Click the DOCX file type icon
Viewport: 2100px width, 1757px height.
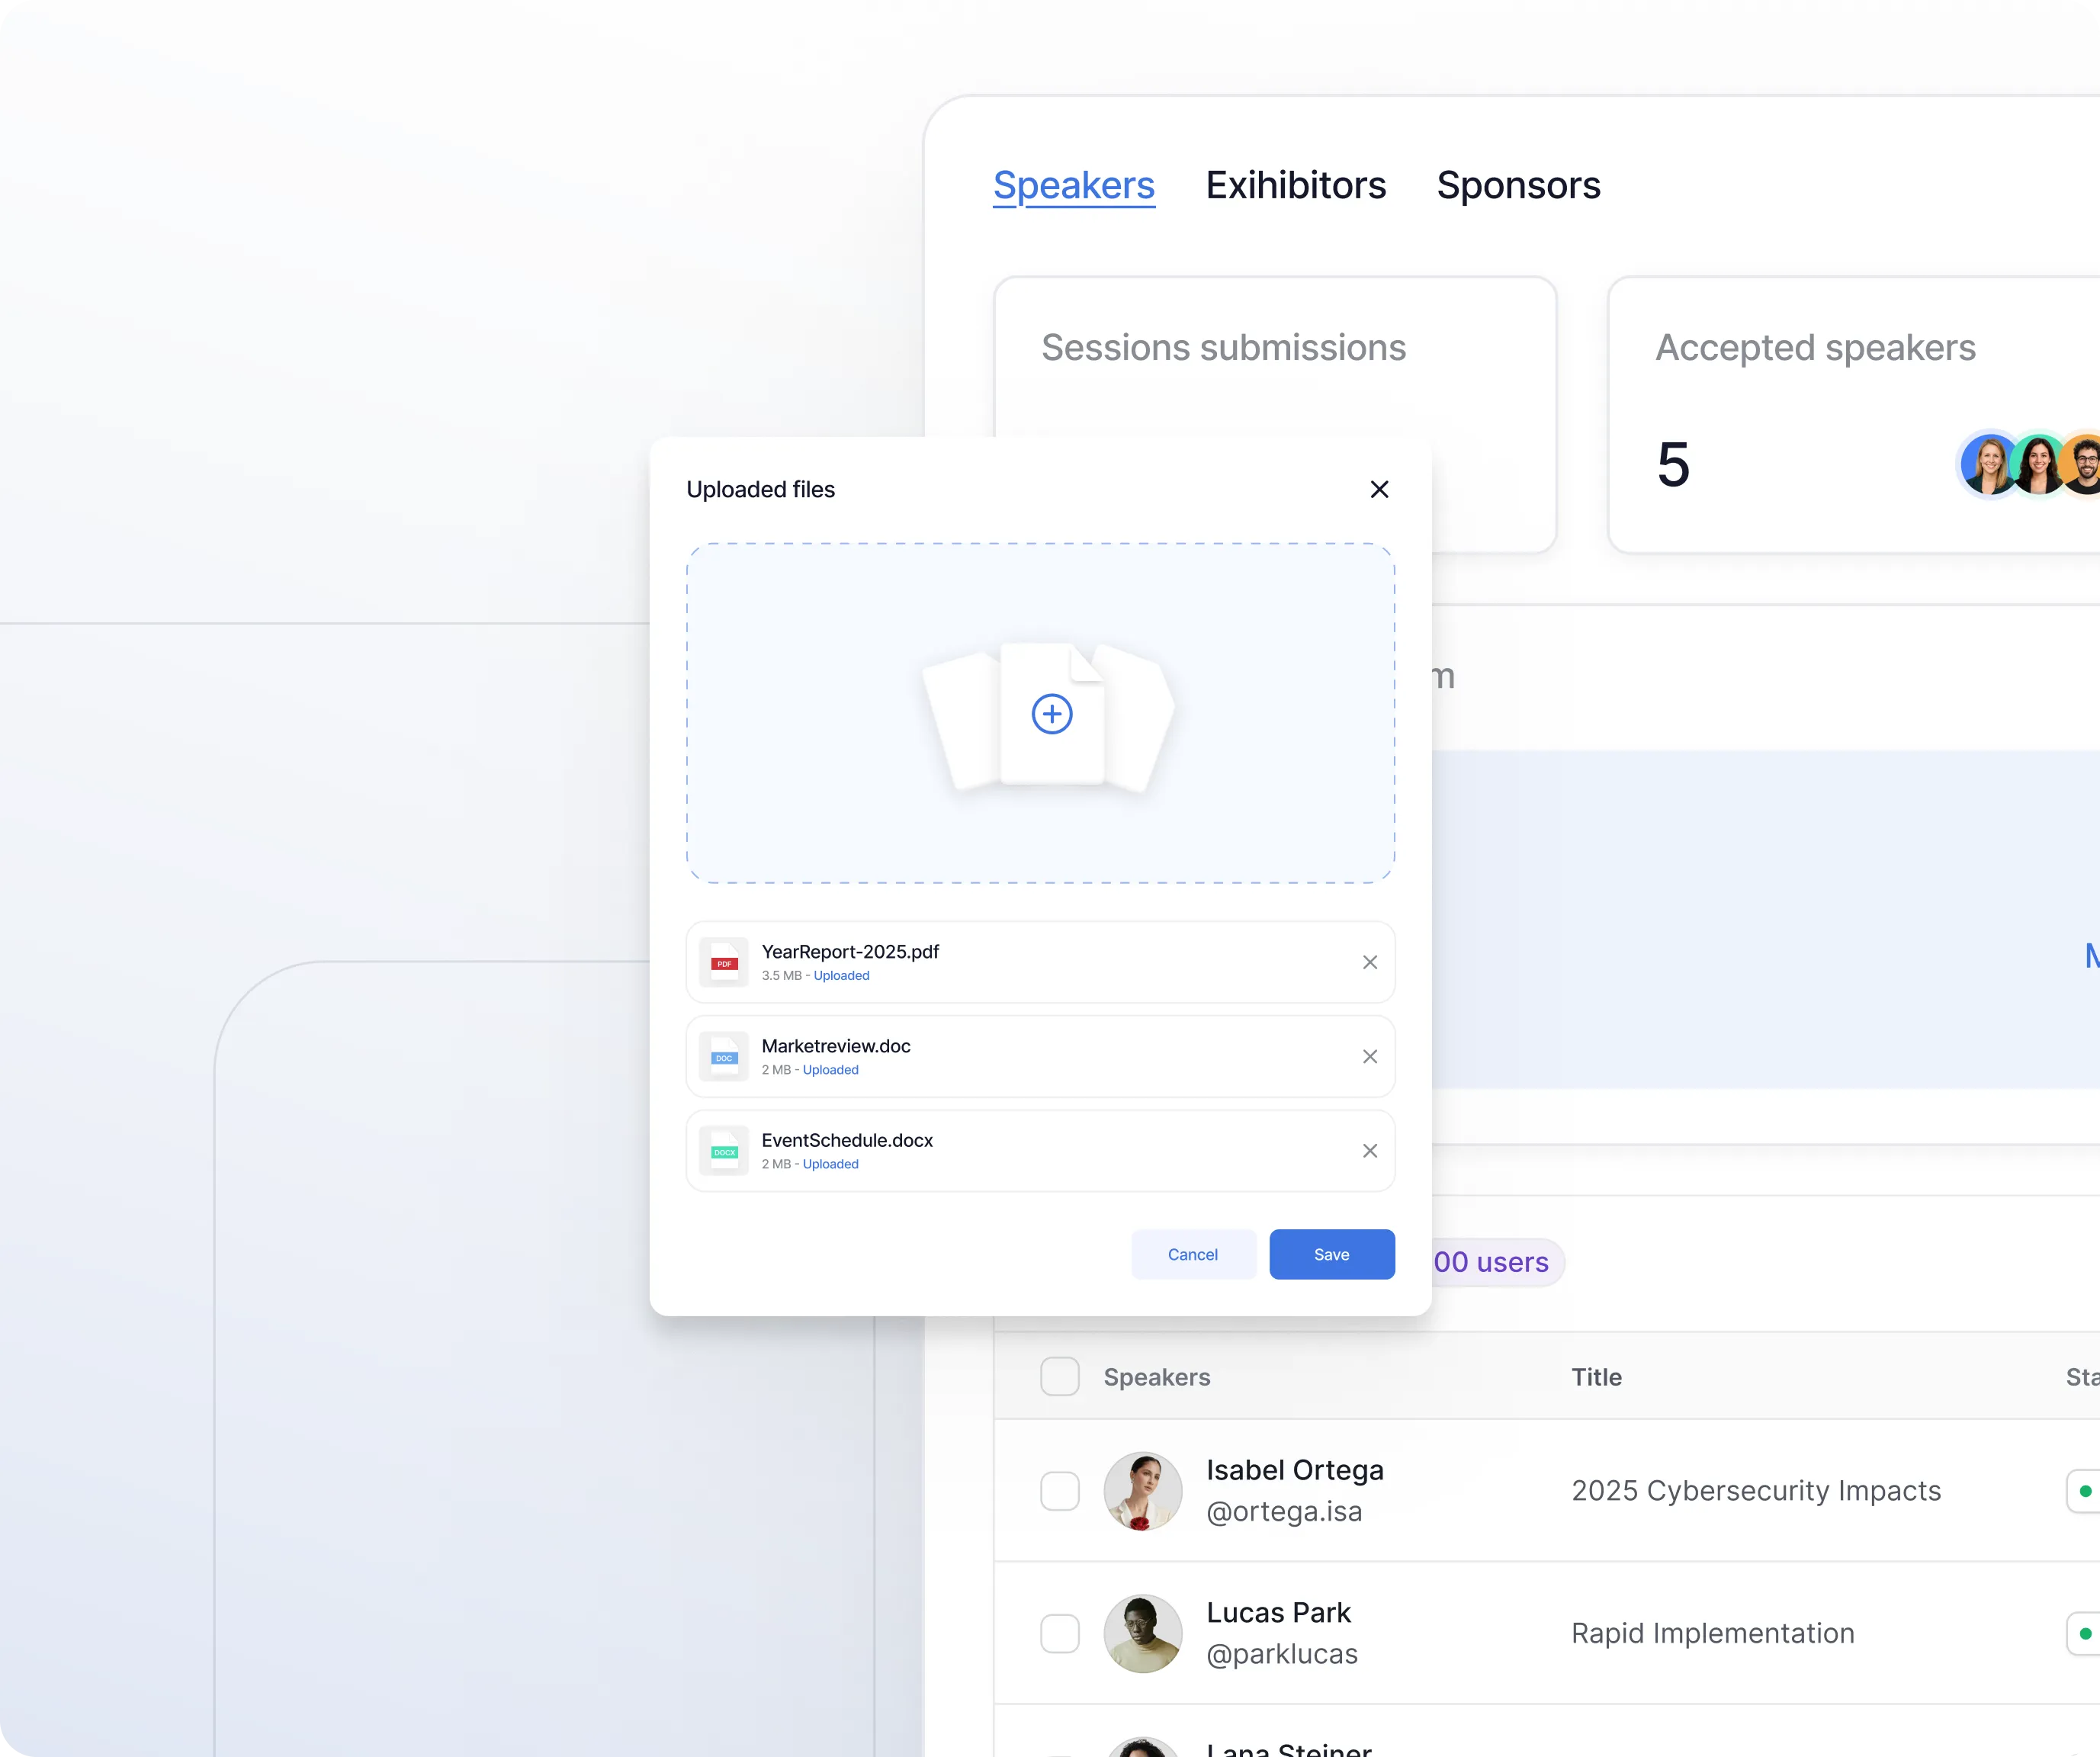[724, 1150]
